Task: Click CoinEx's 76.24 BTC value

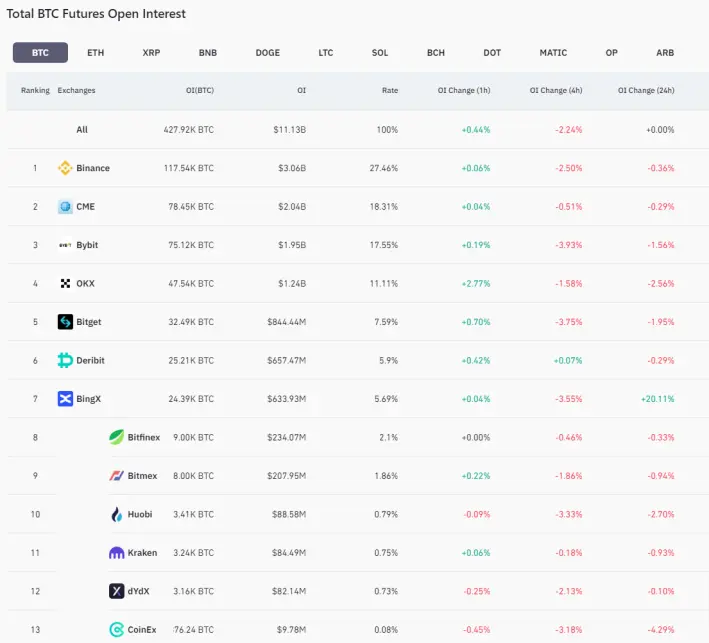Action: 194,629
